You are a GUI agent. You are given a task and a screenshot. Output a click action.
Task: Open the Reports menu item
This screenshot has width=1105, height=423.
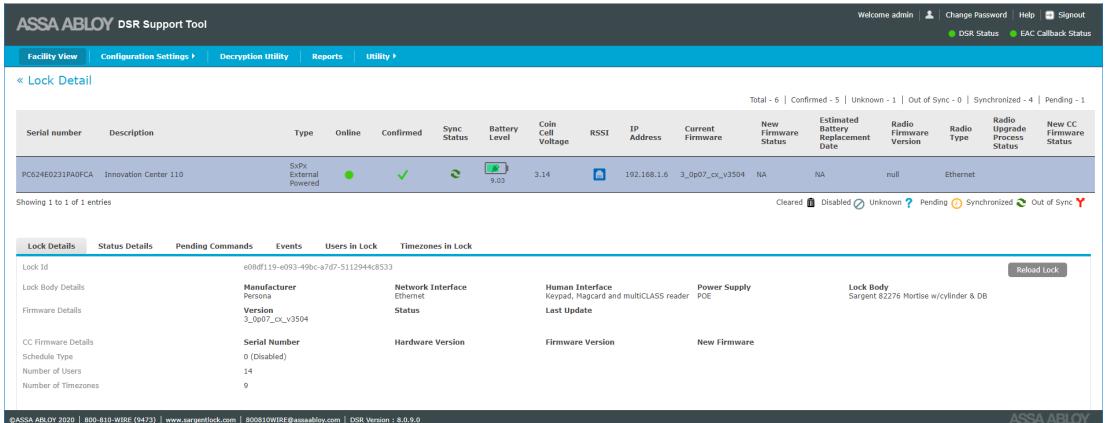(327, 56)
